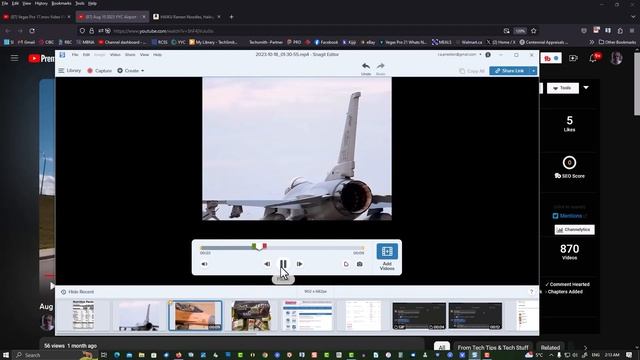This screenshot has width=640, height=360.
Task: Click the YouTube Premium logo
Action: tap(41, 58)
